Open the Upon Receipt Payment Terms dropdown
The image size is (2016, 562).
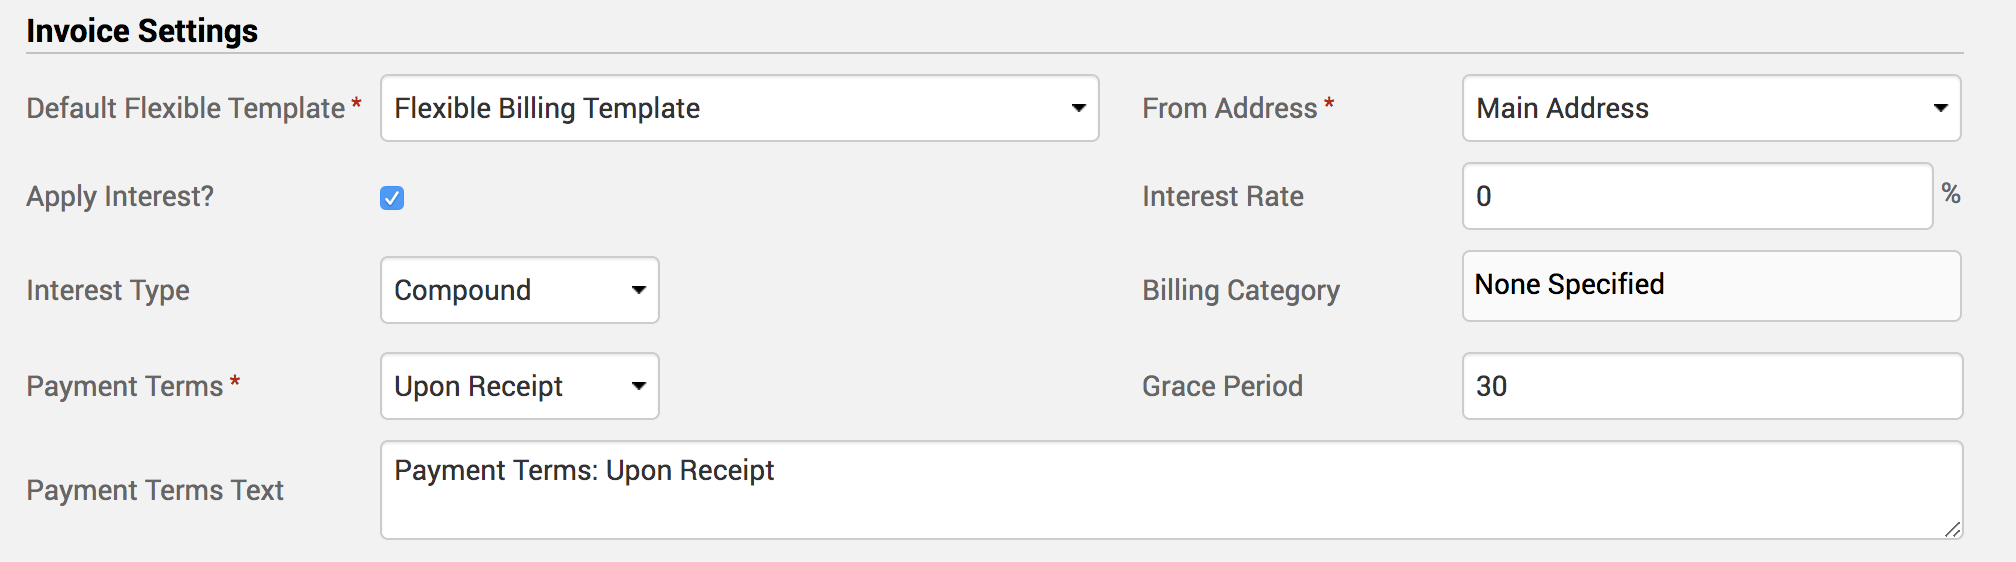tap(519, 386)
